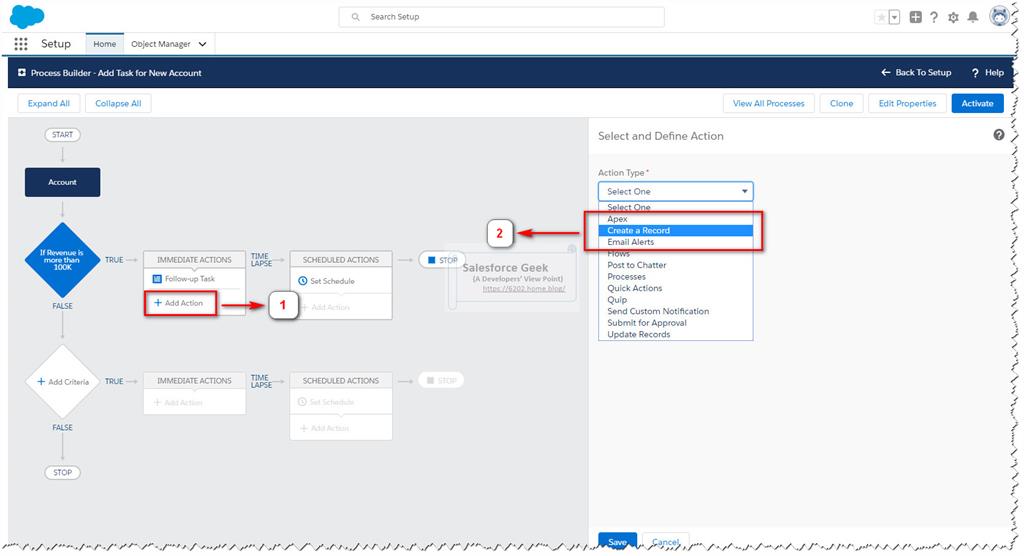
Task: Click Back To Setup link
Action: click(x=916, y=73)
